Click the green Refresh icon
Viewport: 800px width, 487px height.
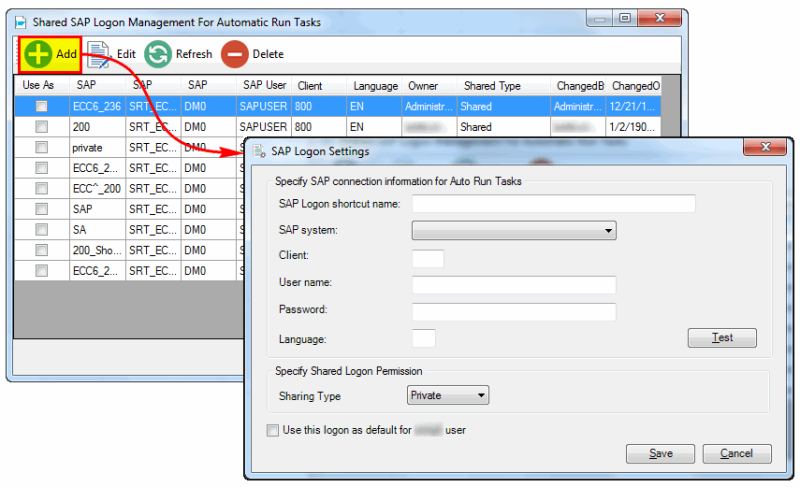pos(157,54)
